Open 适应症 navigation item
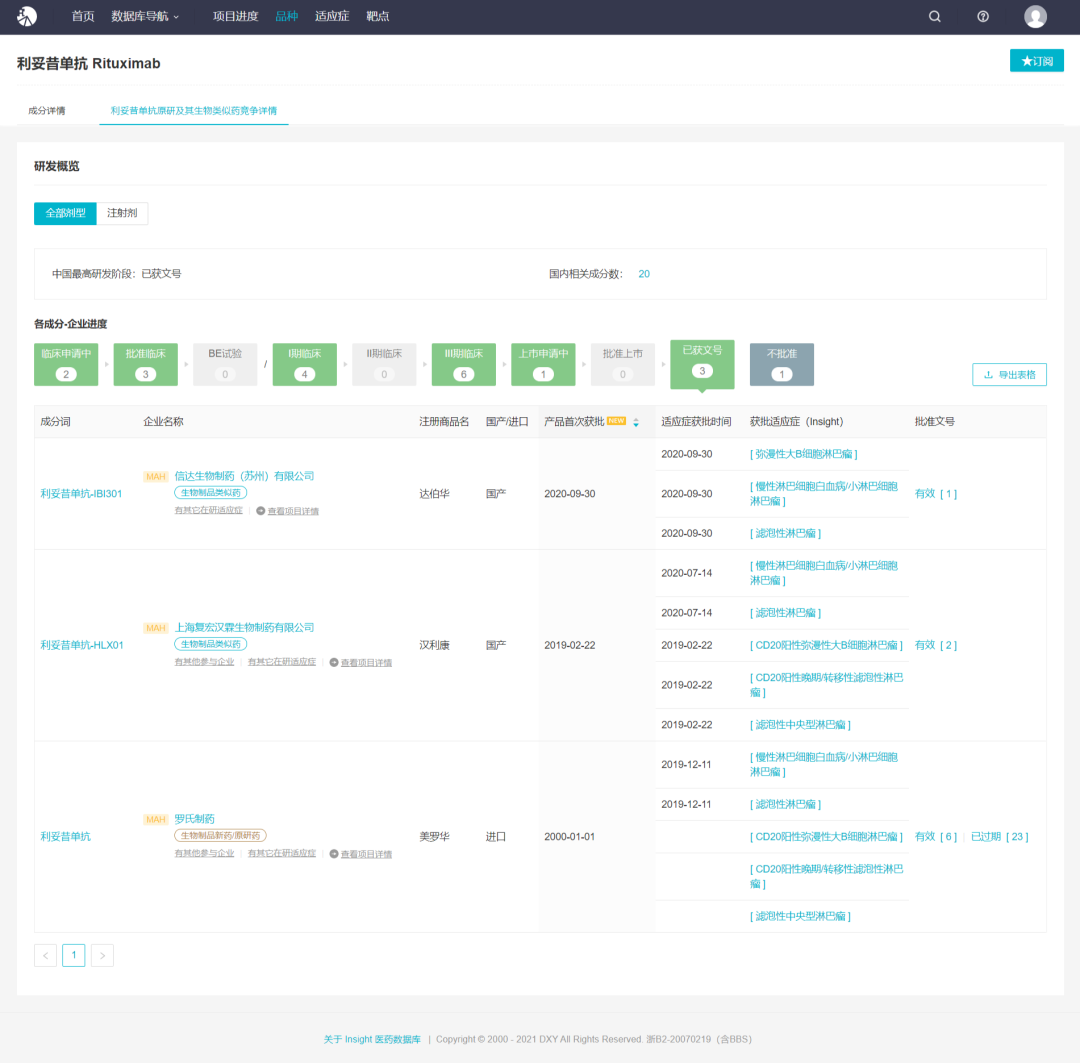The width and height of the screenshot is (1080, 1063). coord(332,17)
